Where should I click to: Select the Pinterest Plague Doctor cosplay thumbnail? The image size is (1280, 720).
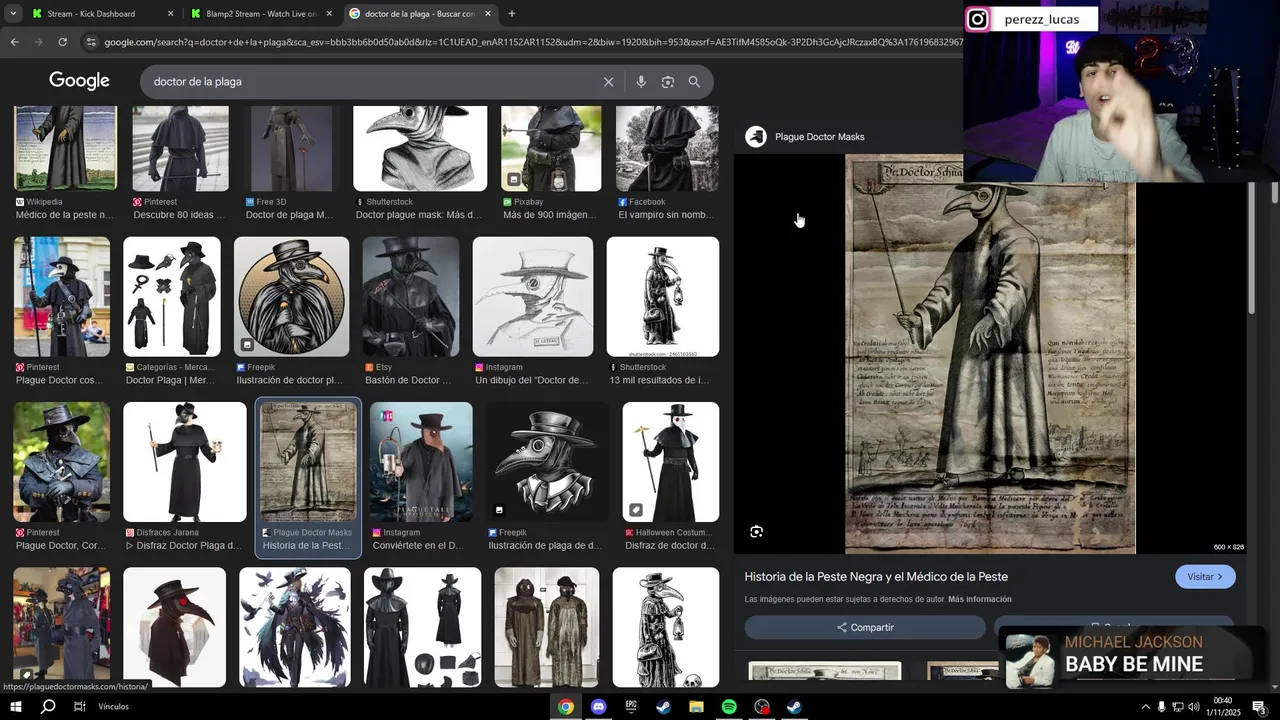pyautogui.click(x=62, y=297)
